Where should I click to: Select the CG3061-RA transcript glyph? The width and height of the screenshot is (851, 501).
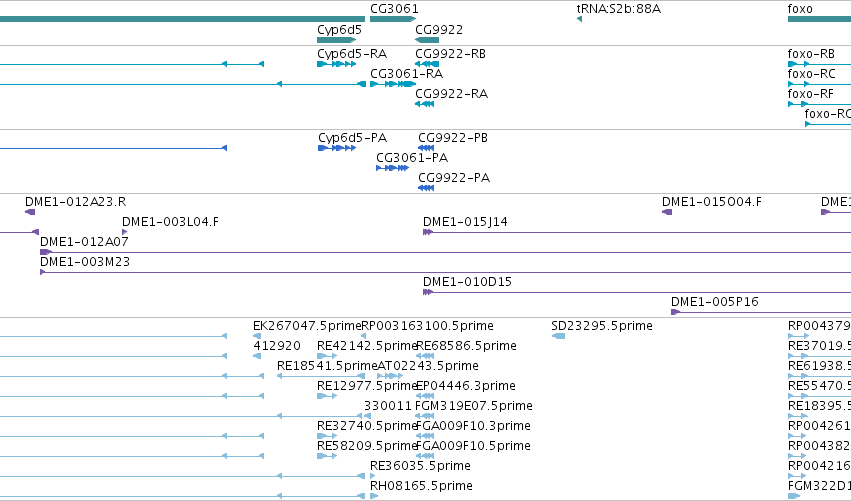tap(393, 84)
